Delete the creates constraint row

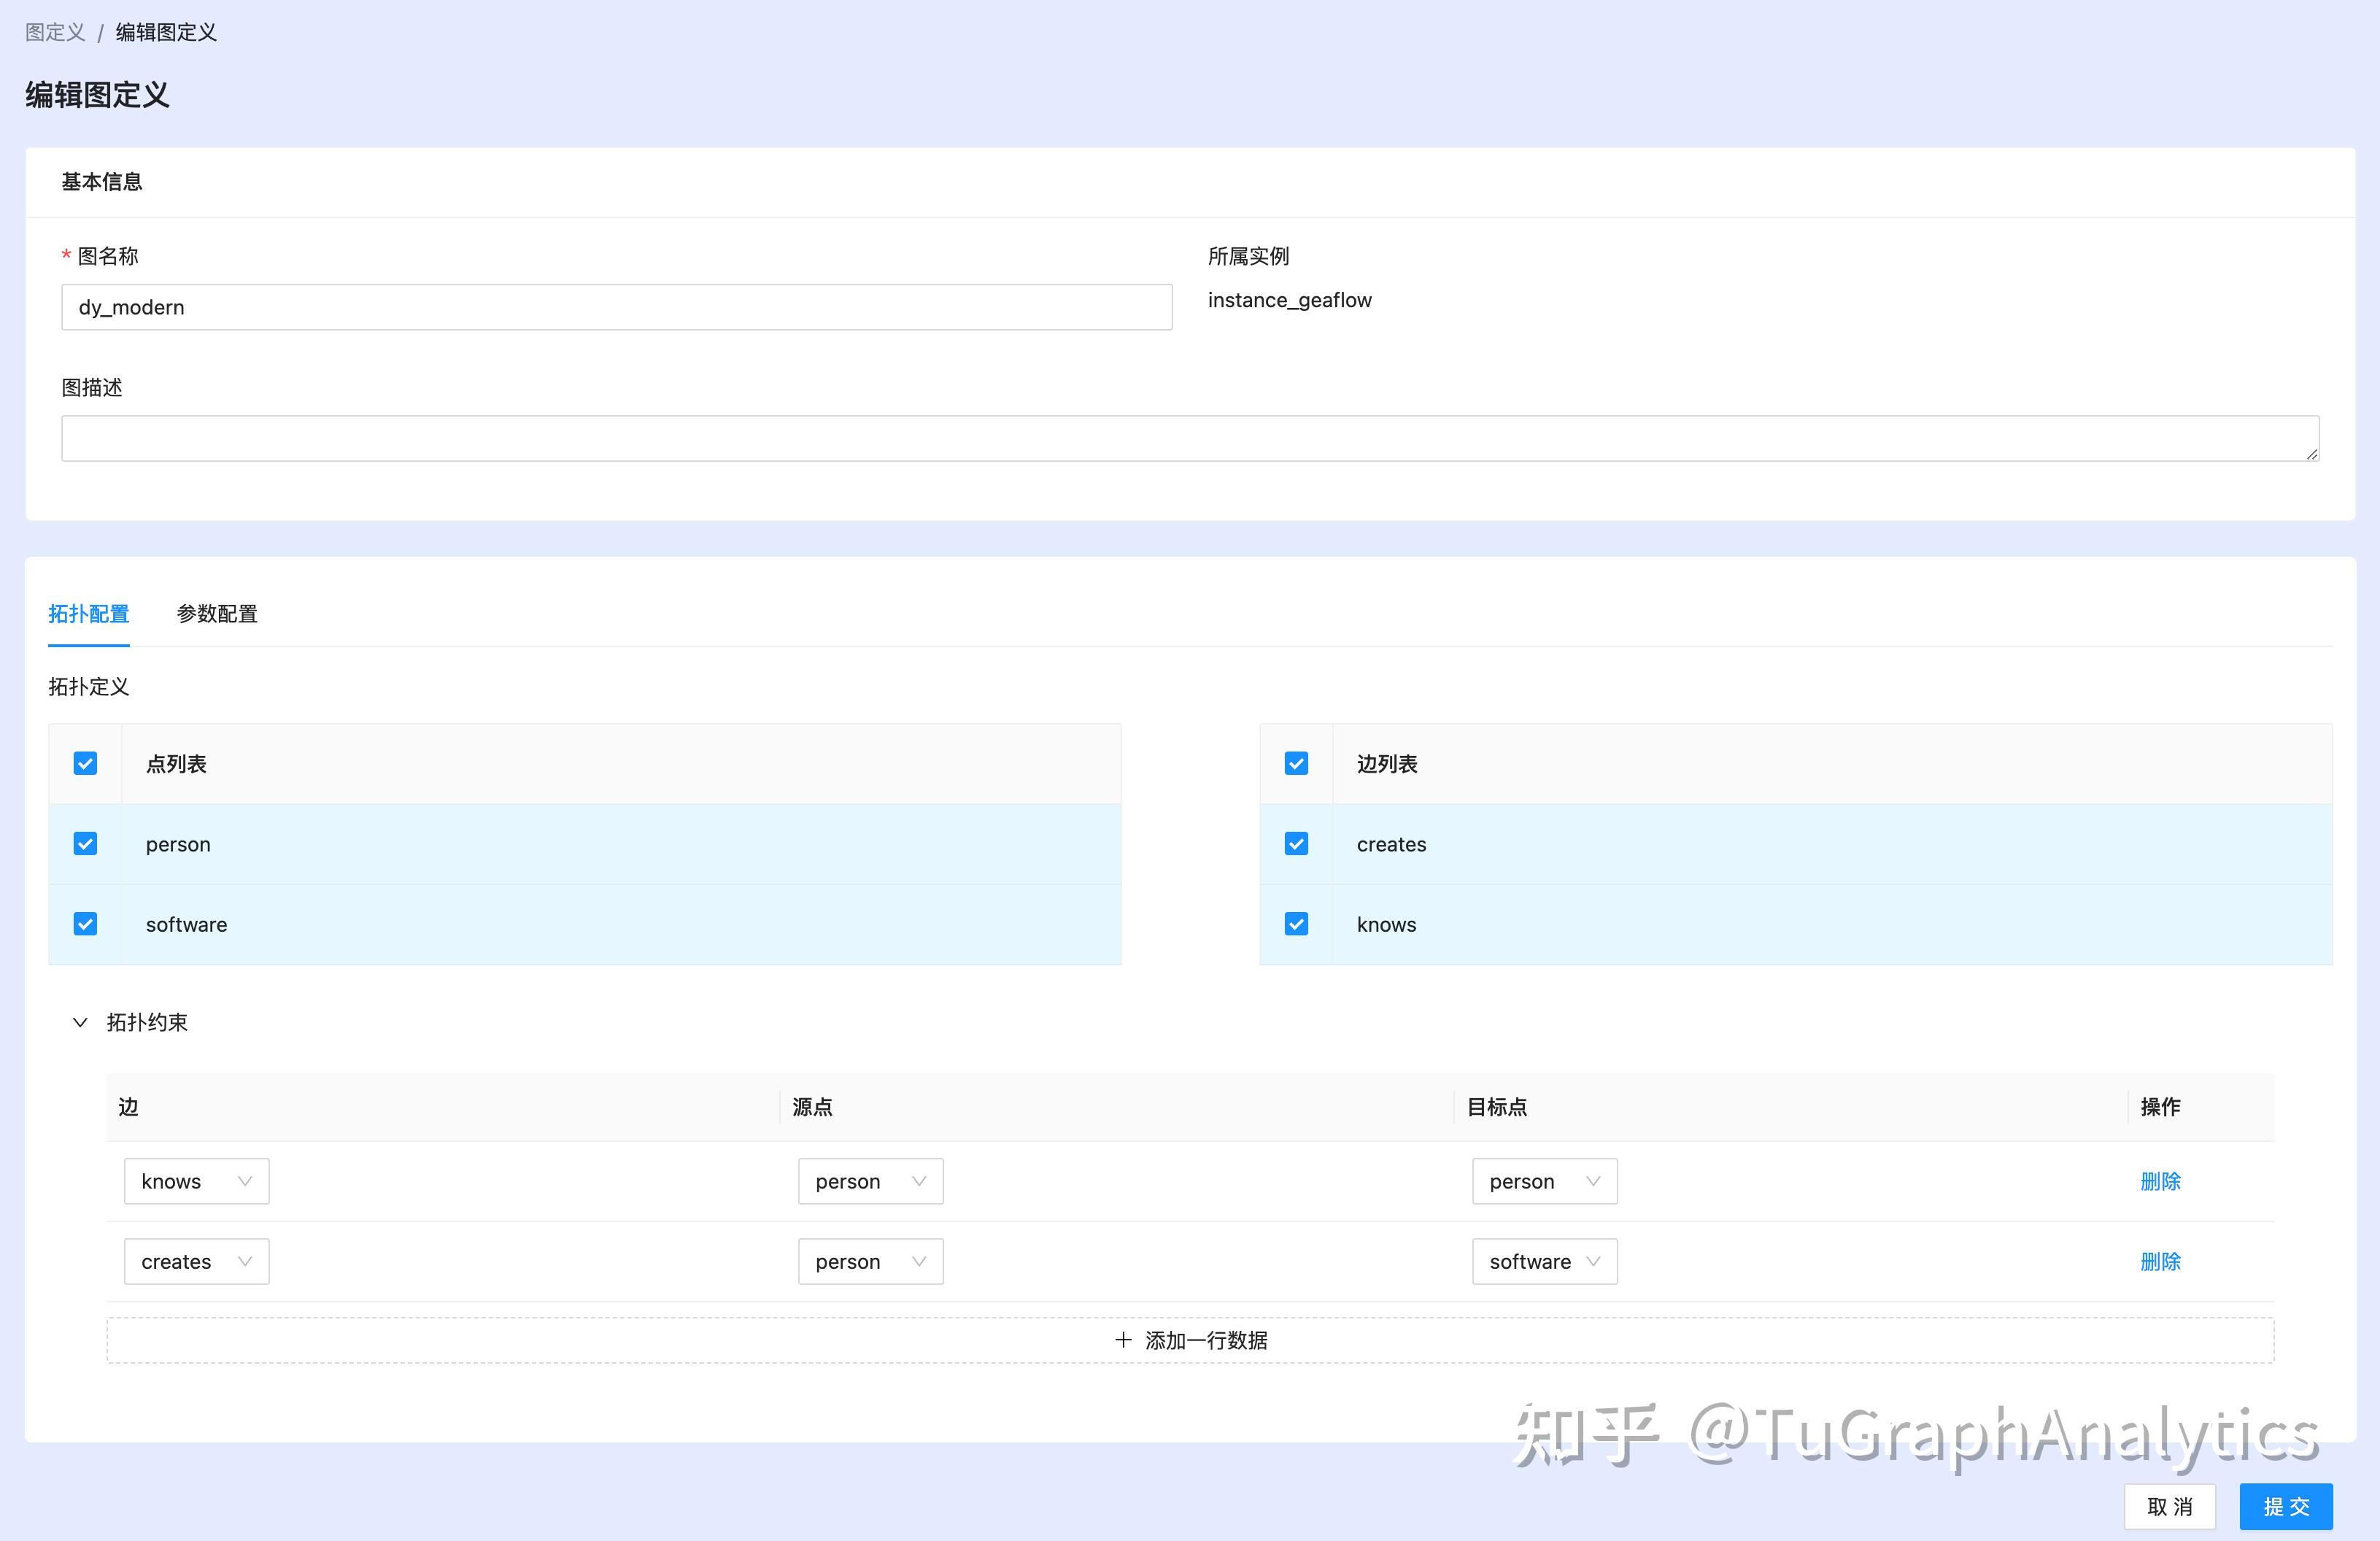pos(2160,1261)
